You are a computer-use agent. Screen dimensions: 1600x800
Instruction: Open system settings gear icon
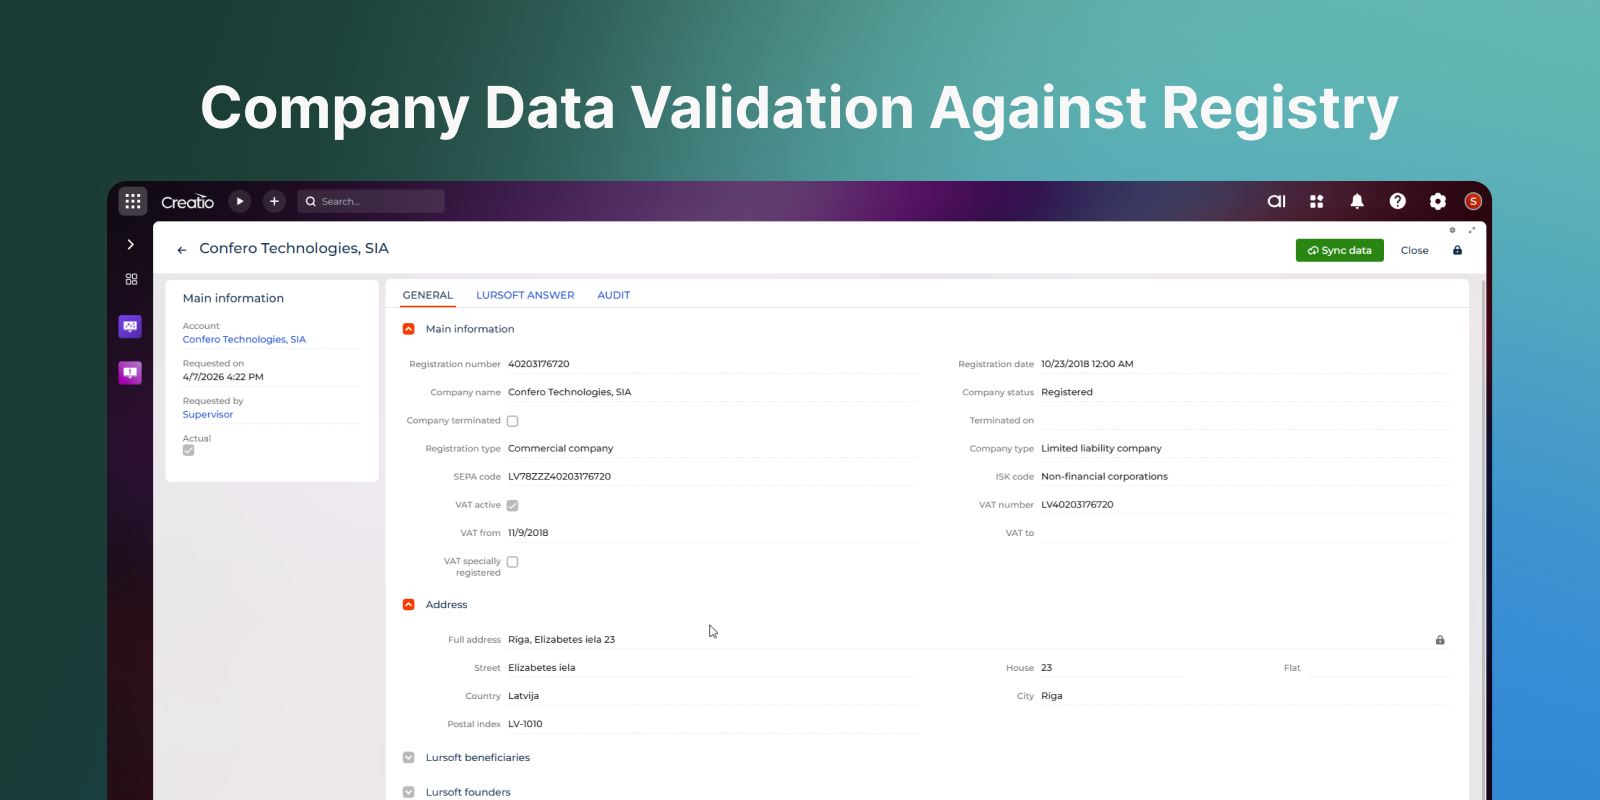(1437, 201)
